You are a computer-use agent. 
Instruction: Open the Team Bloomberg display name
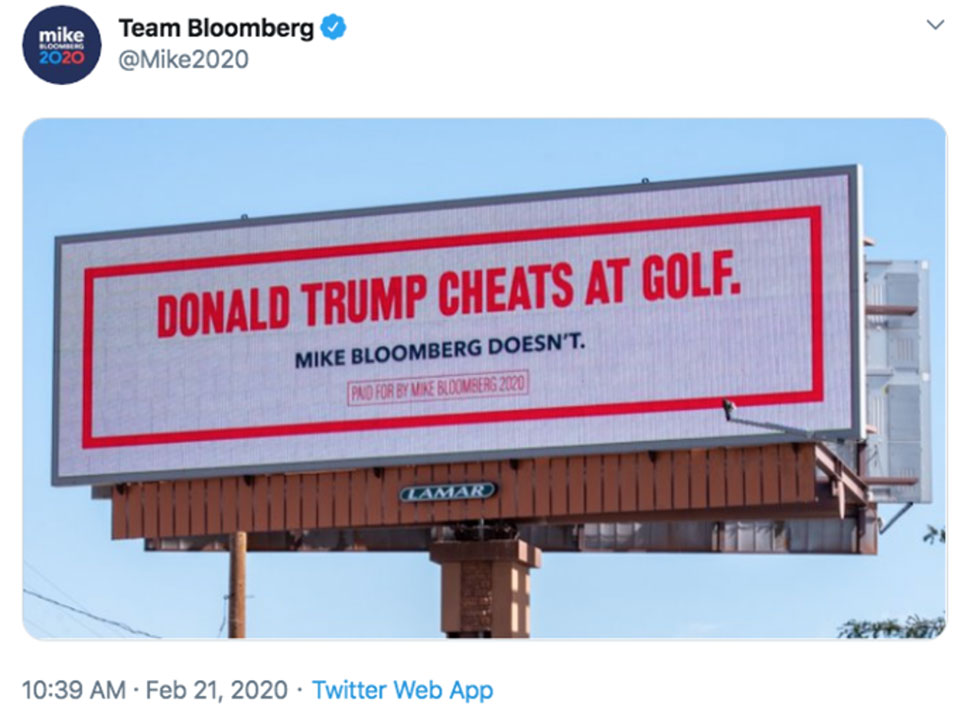pyautogui.click(x=216, y=28)
